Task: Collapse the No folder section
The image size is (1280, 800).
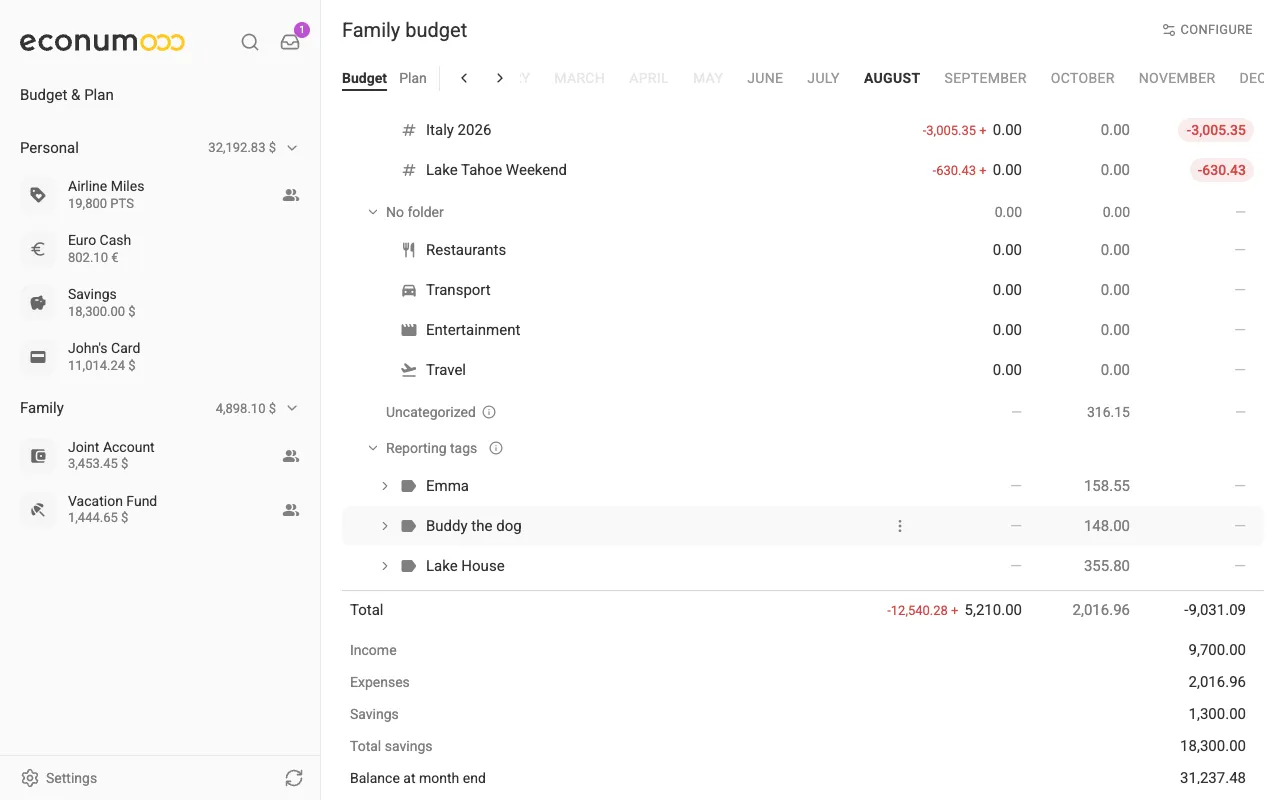Action: (373, 212)
